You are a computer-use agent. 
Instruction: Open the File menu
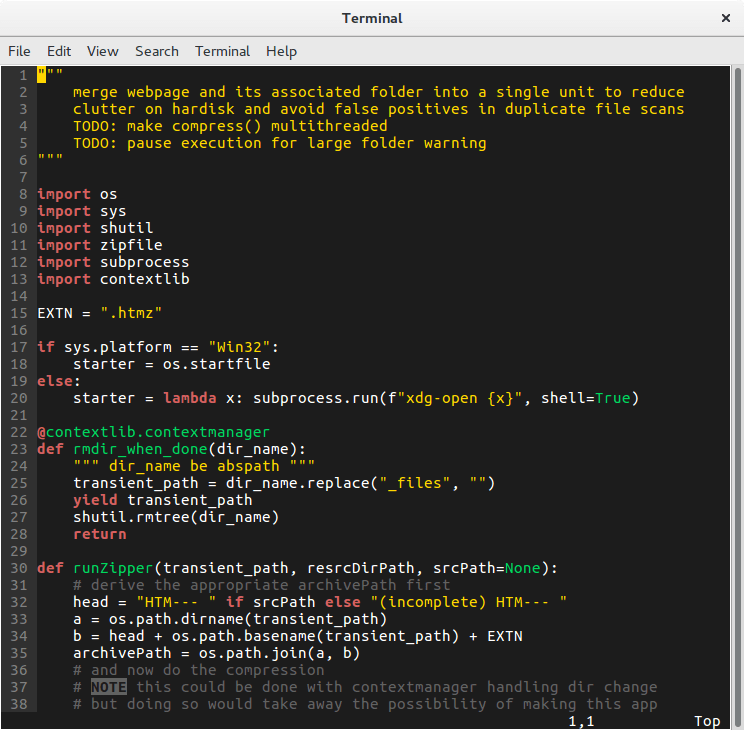(x=19, y=51)
